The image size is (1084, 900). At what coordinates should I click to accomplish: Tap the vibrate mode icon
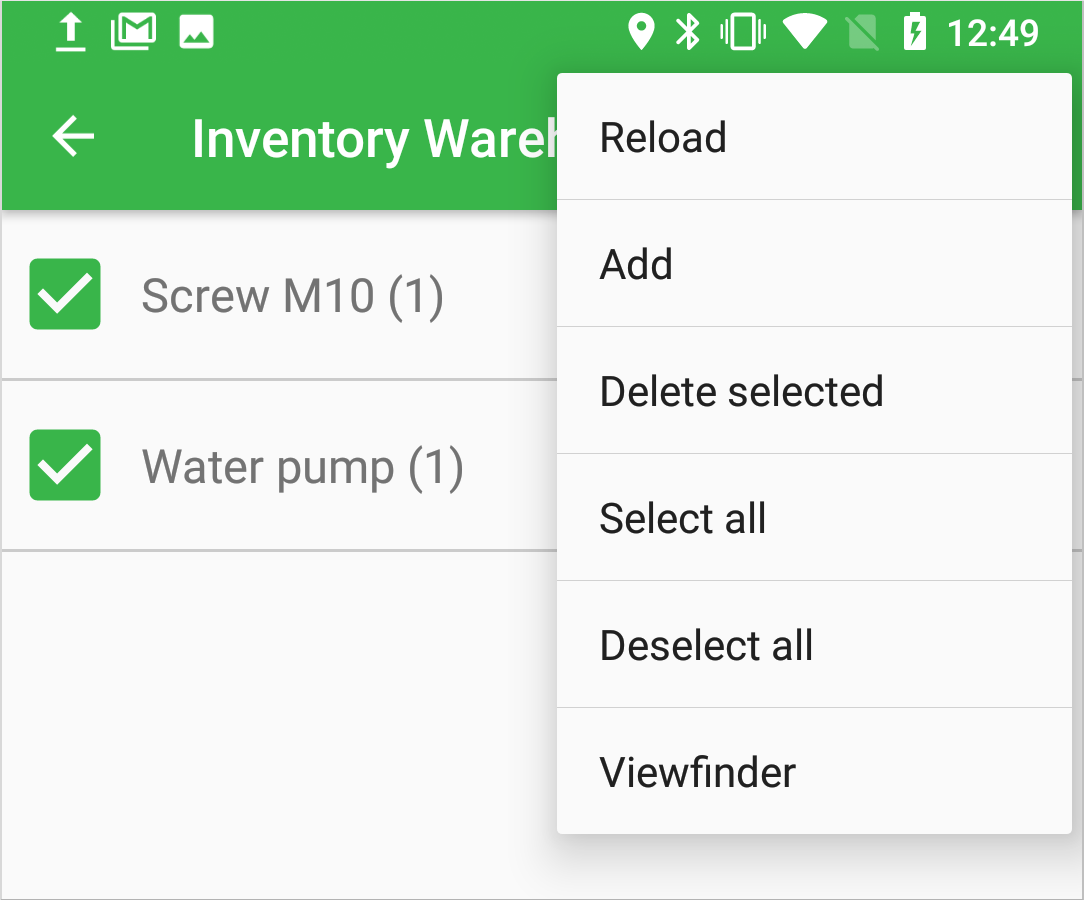[742, 33]
